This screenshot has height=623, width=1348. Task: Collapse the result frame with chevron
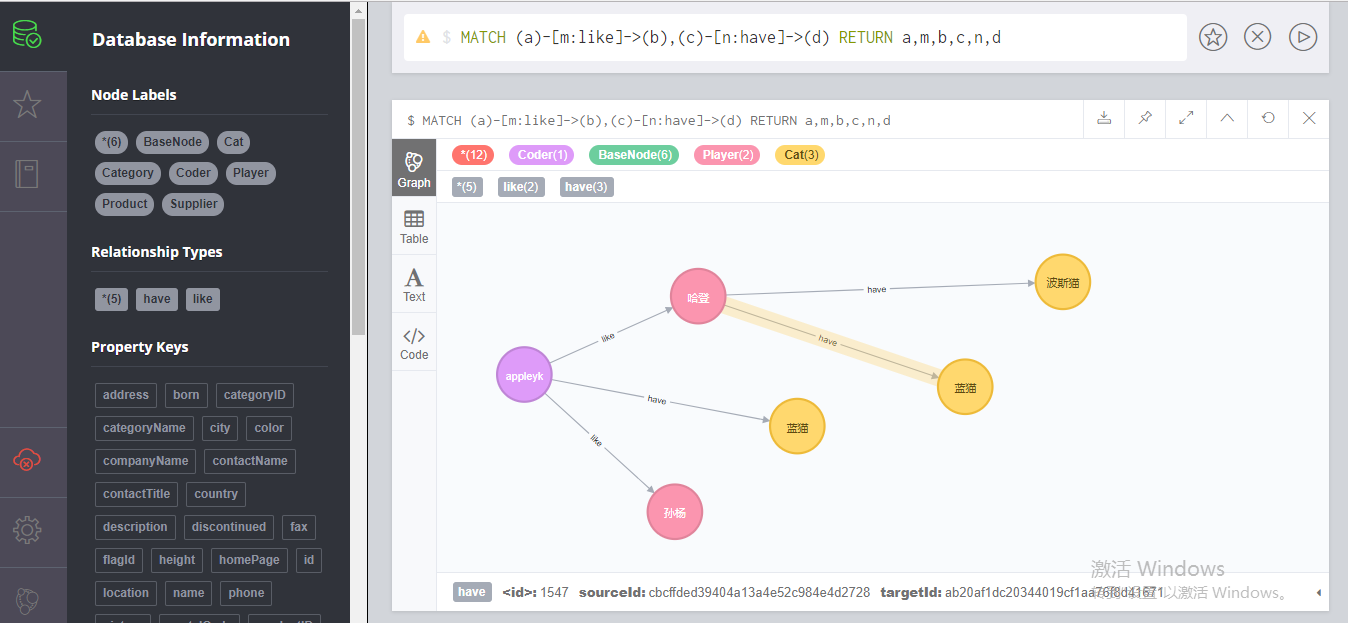1227,118
